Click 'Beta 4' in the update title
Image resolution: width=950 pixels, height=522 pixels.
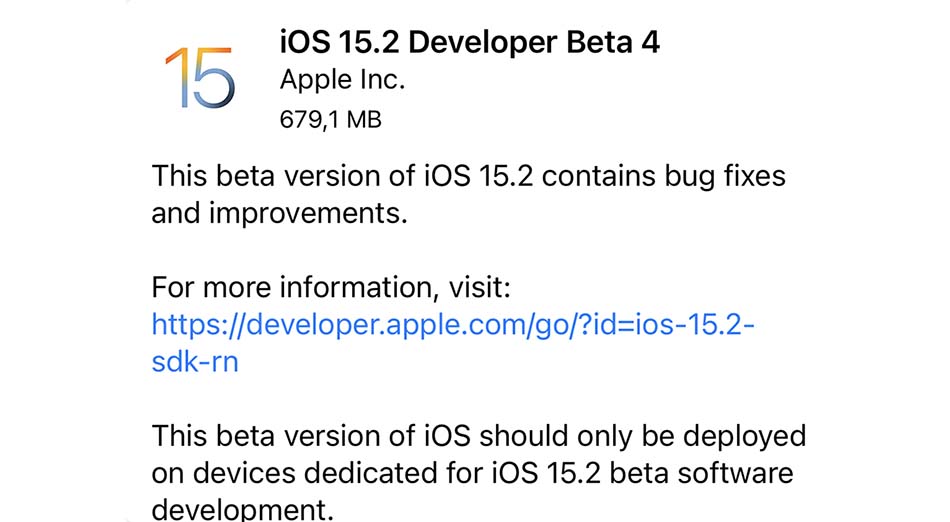click(x=613, y=42)
